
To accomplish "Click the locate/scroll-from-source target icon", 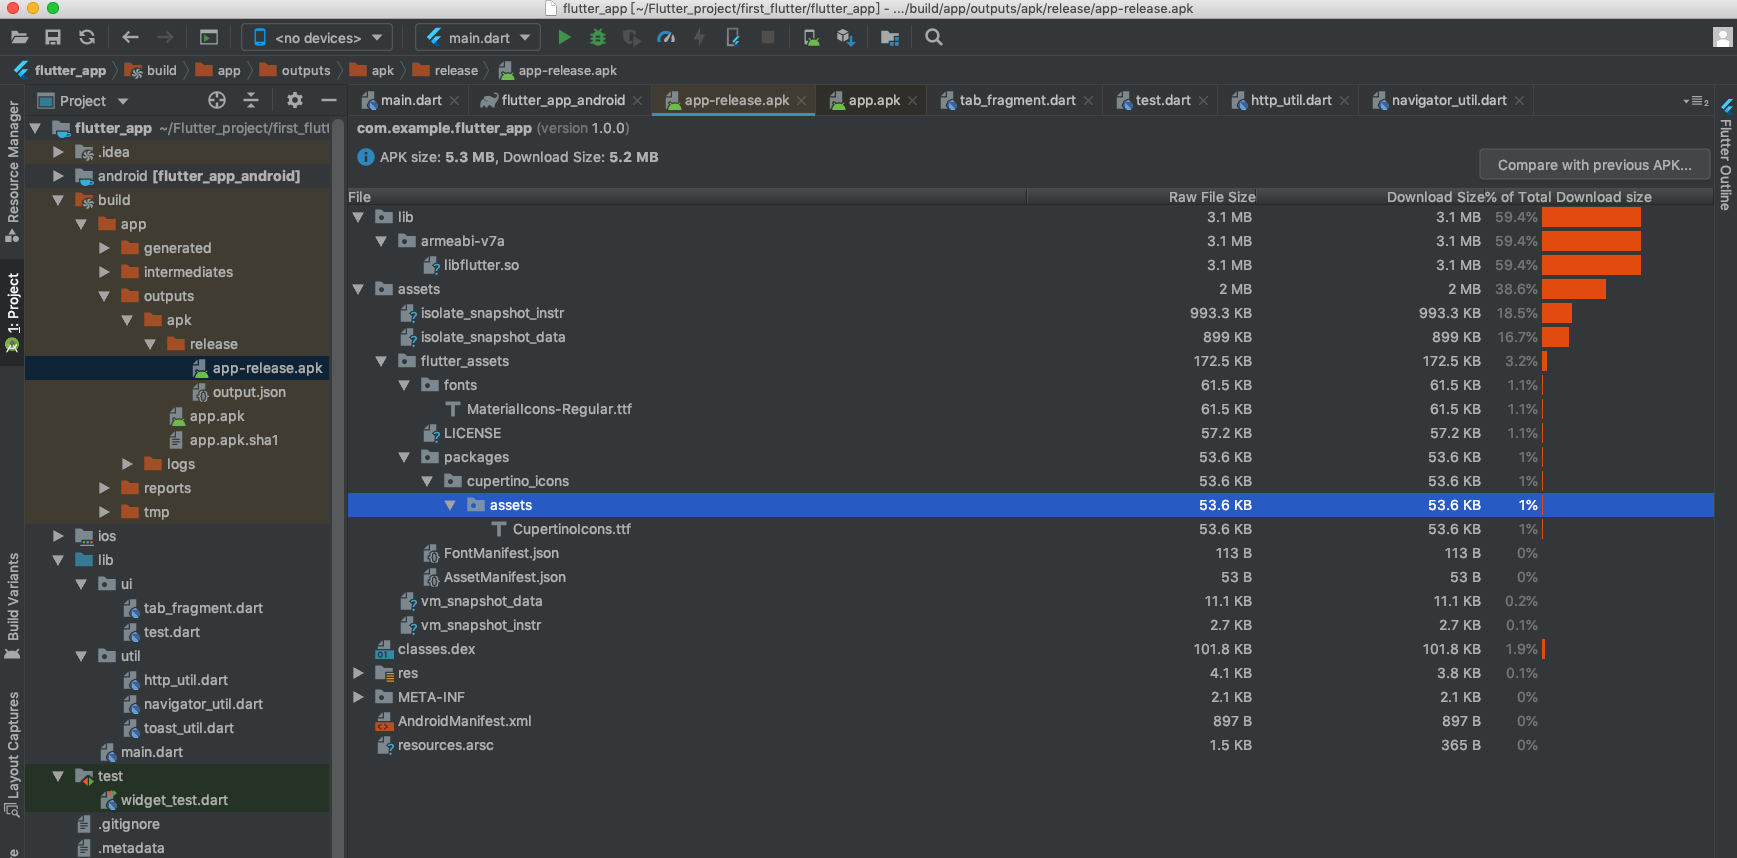I will (x=217, y=100).
